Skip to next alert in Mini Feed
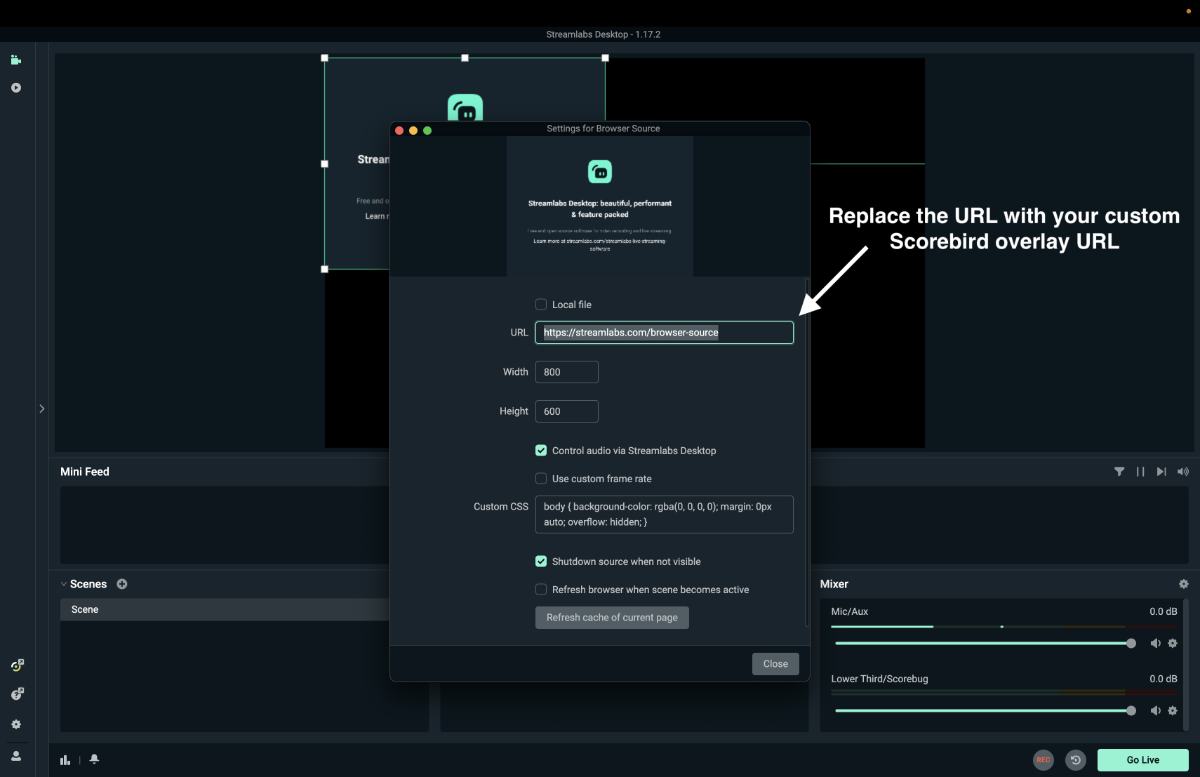This screenshot has width=1200, height=777. (1161, 472)
